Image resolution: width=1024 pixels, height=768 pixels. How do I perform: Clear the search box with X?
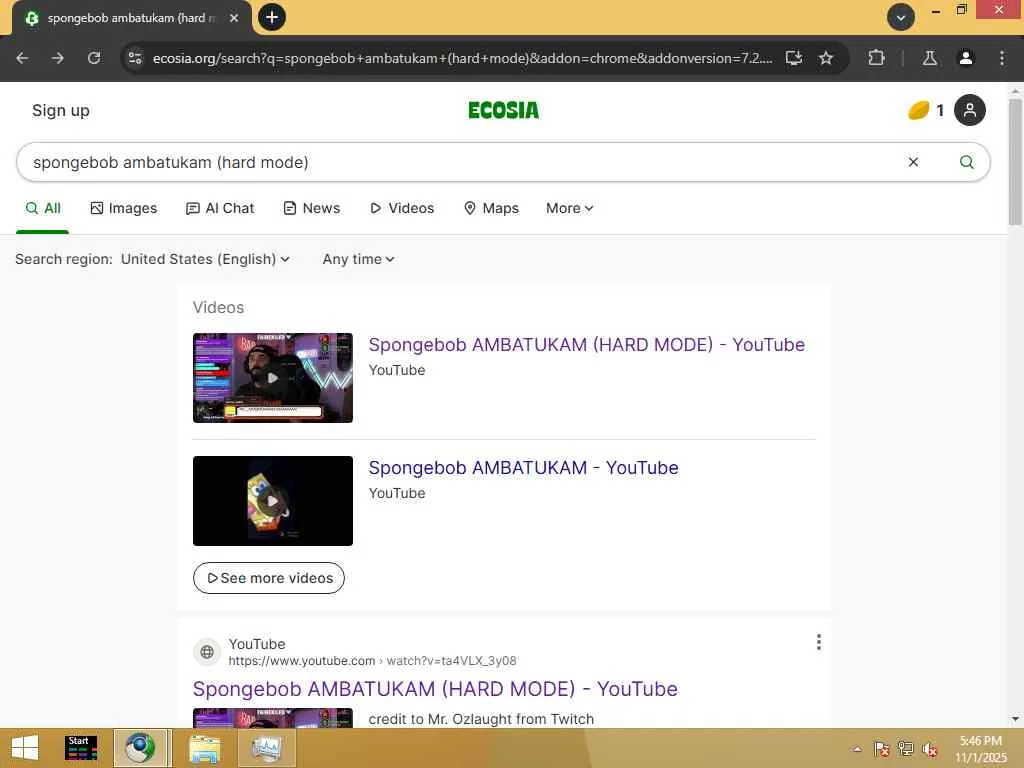point(914,162)
